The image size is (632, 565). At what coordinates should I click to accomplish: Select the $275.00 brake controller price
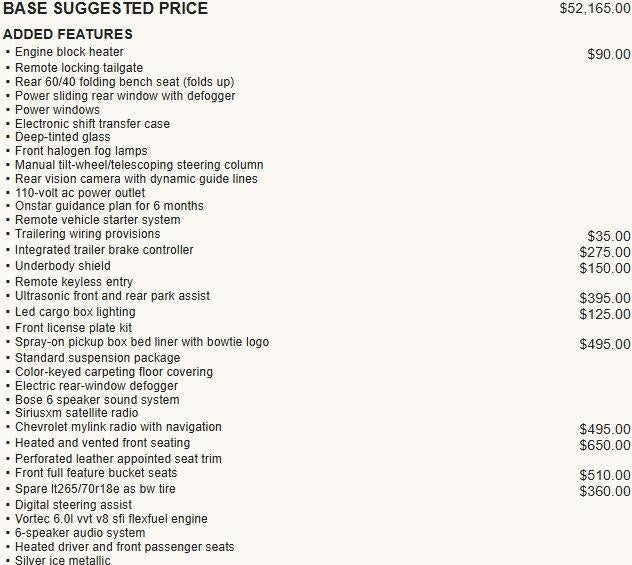(x=605, y=252)
